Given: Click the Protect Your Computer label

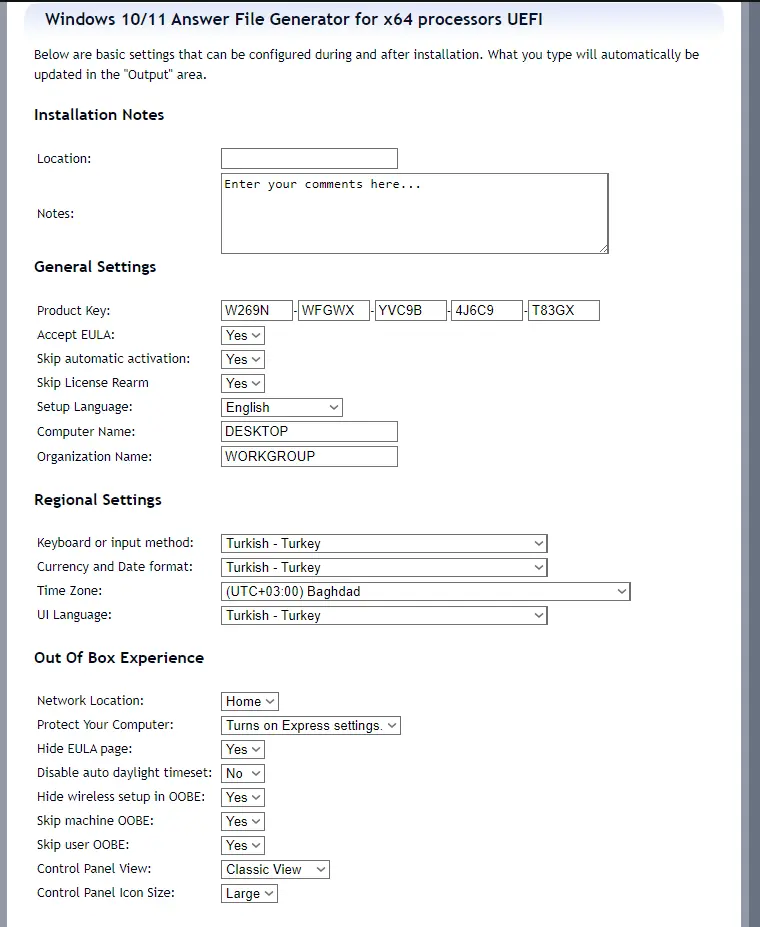Looking at the screenshot, I should [x=105, y=725].
